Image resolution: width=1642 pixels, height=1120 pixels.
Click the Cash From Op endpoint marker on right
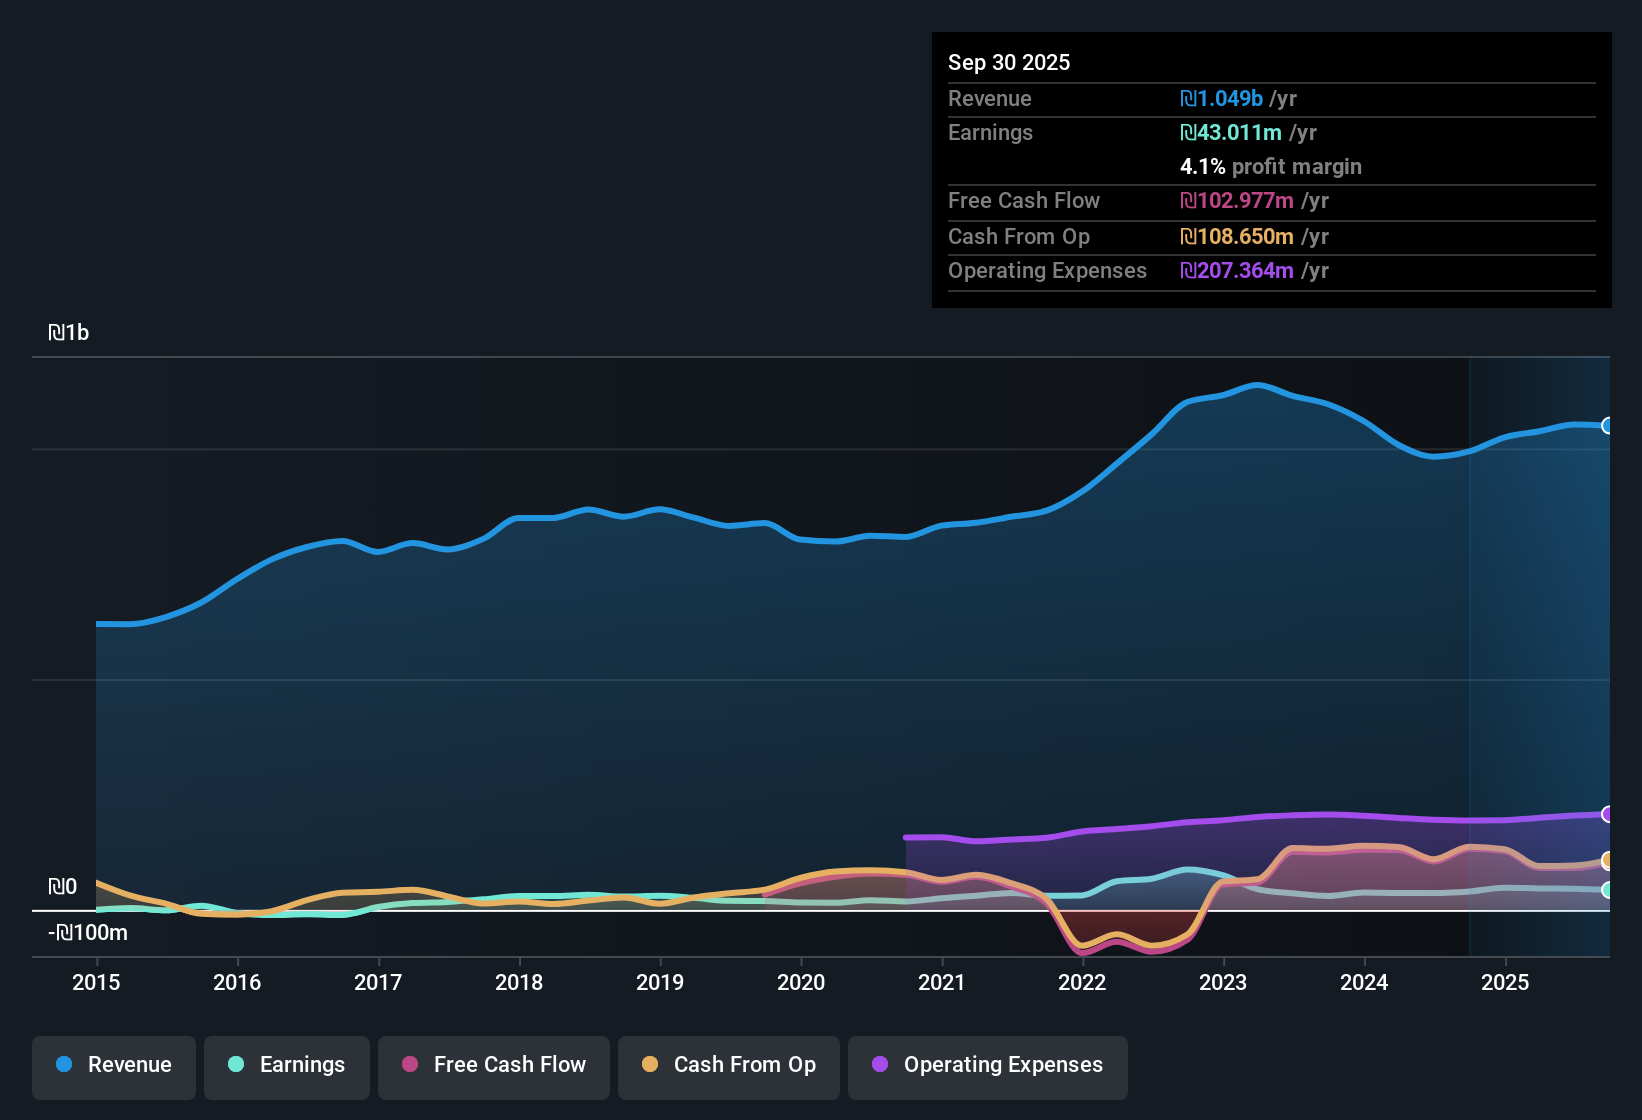[1608, 859]
